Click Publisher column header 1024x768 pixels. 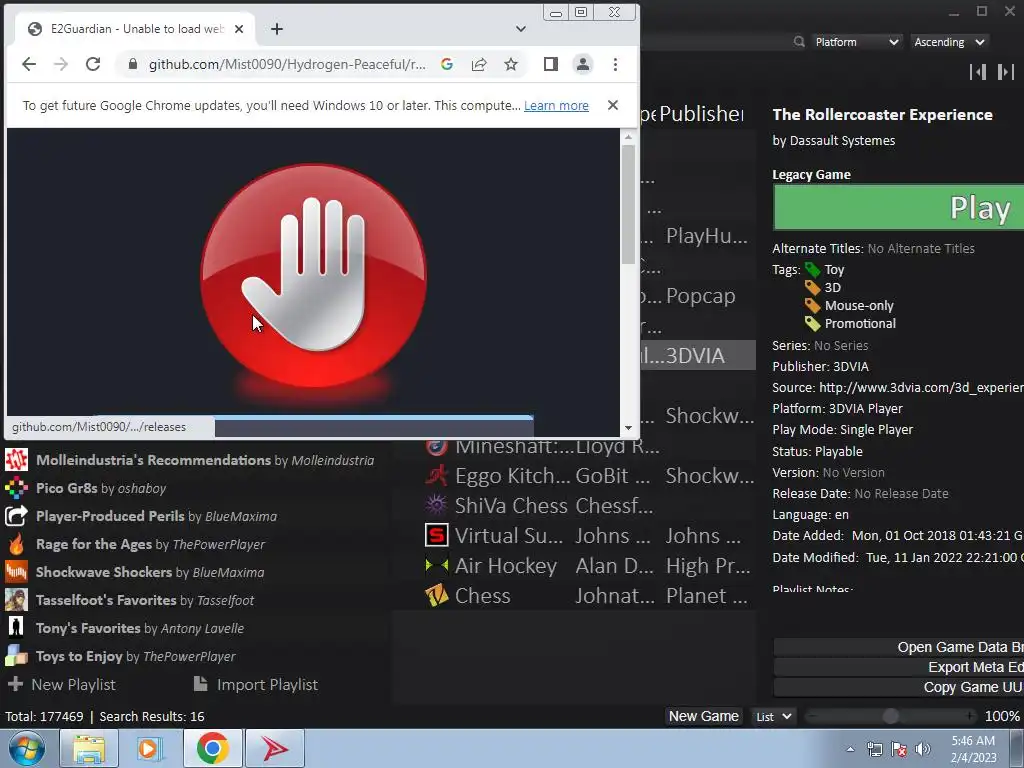point(701,114)
